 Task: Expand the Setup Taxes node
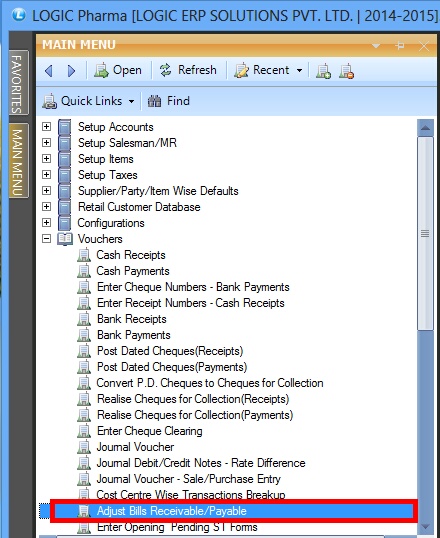[46, 174]
